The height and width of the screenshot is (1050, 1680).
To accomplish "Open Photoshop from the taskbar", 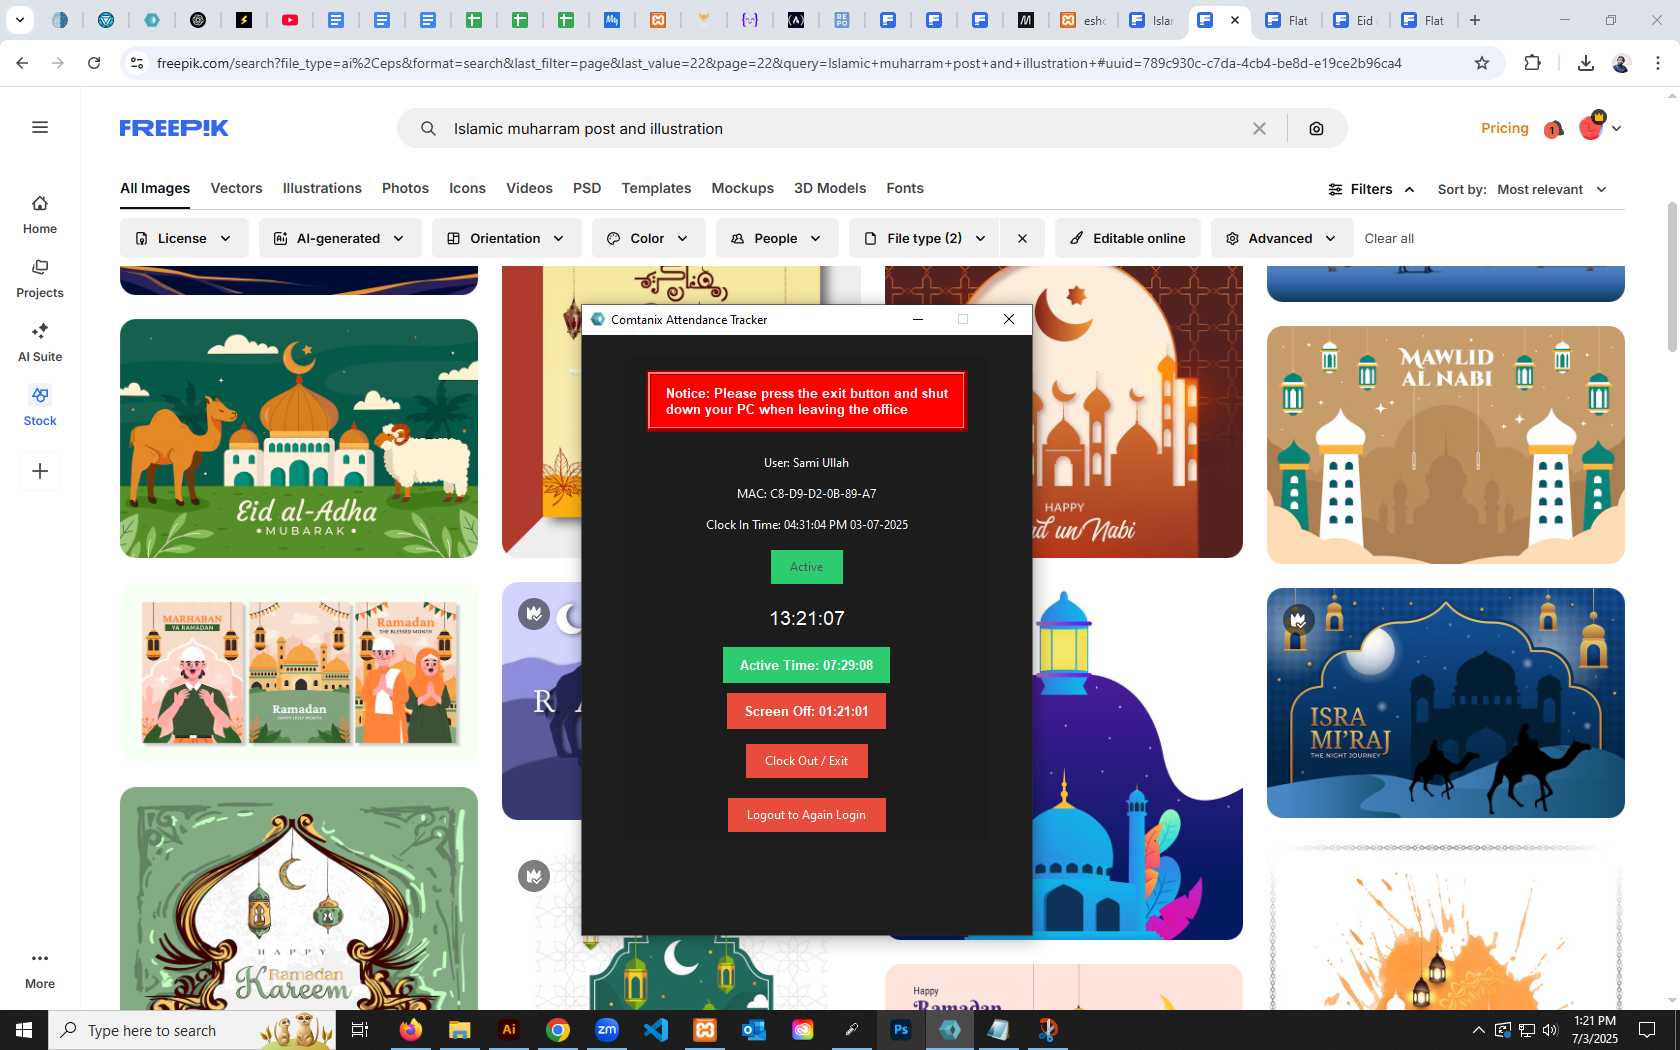I will click(901, 1030).
